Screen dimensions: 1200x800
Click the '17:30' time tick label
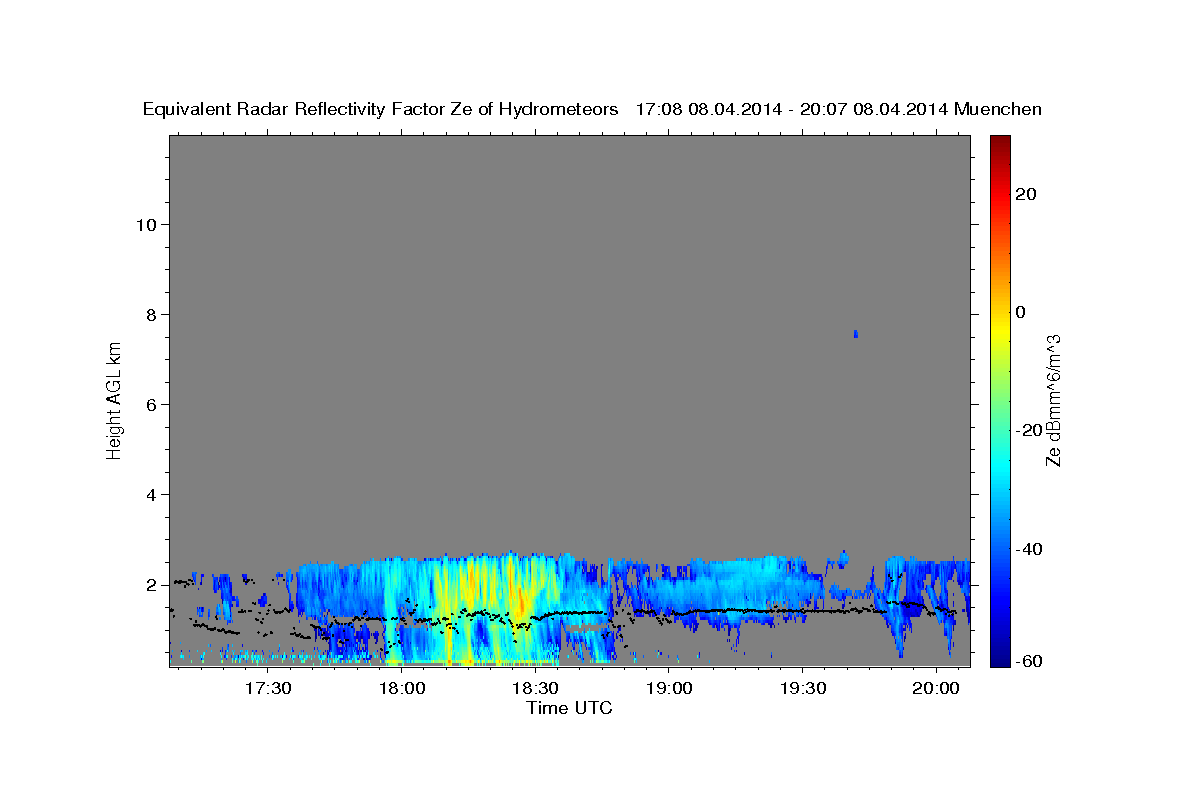click(x=269, y=689)
